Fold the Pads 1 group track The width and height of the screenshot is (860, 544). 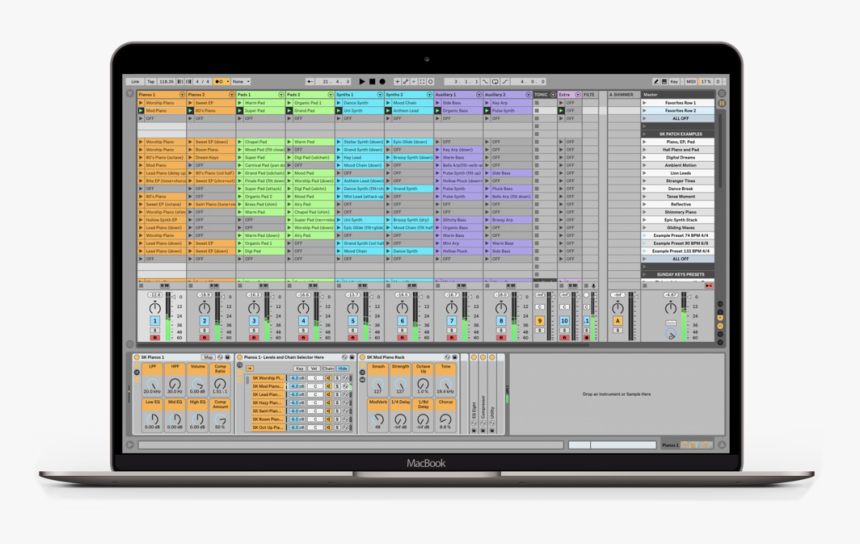(281, 95)
